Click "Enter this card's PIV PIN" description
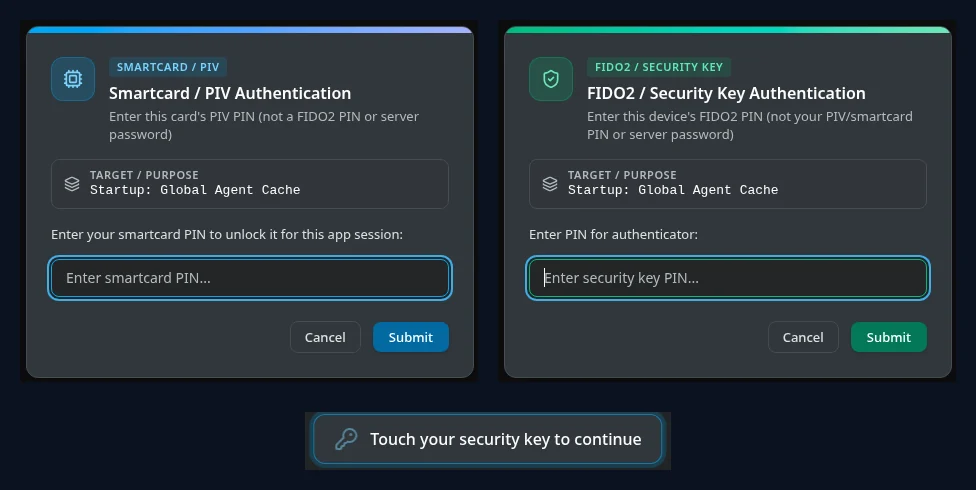 264,125
